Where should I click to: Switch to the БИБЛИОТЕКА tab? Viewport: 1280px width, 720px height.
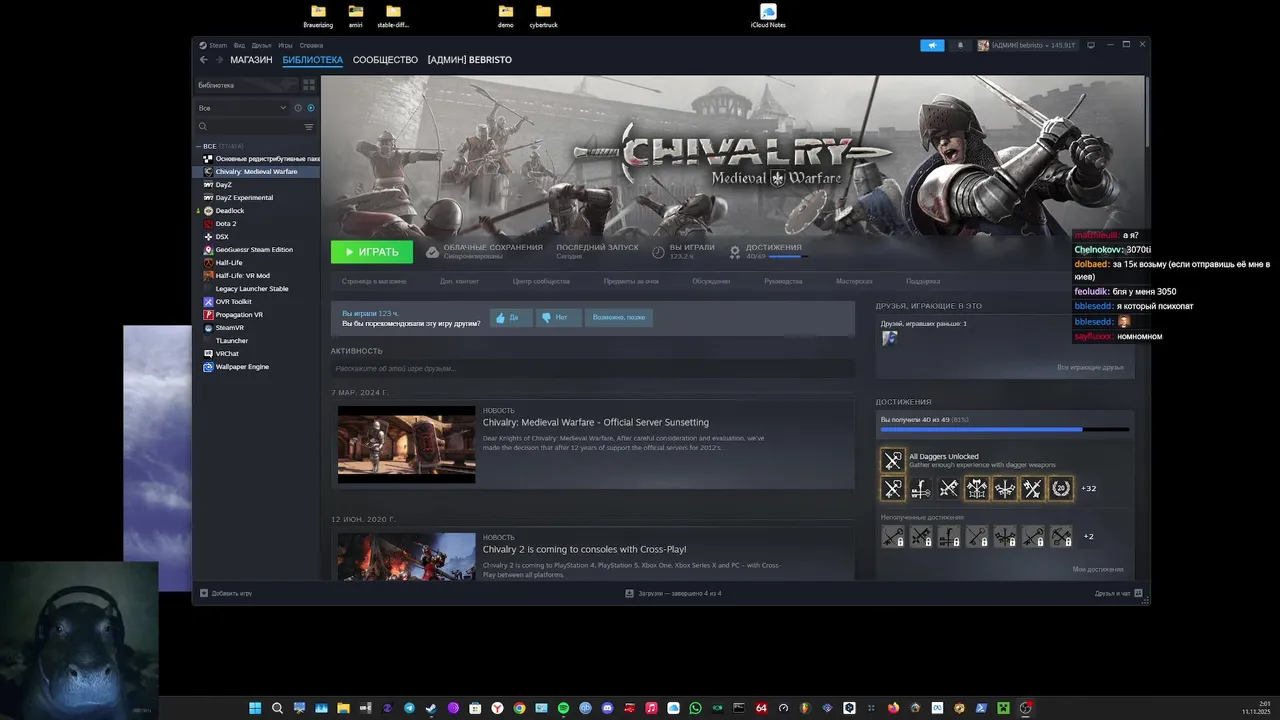312,60
